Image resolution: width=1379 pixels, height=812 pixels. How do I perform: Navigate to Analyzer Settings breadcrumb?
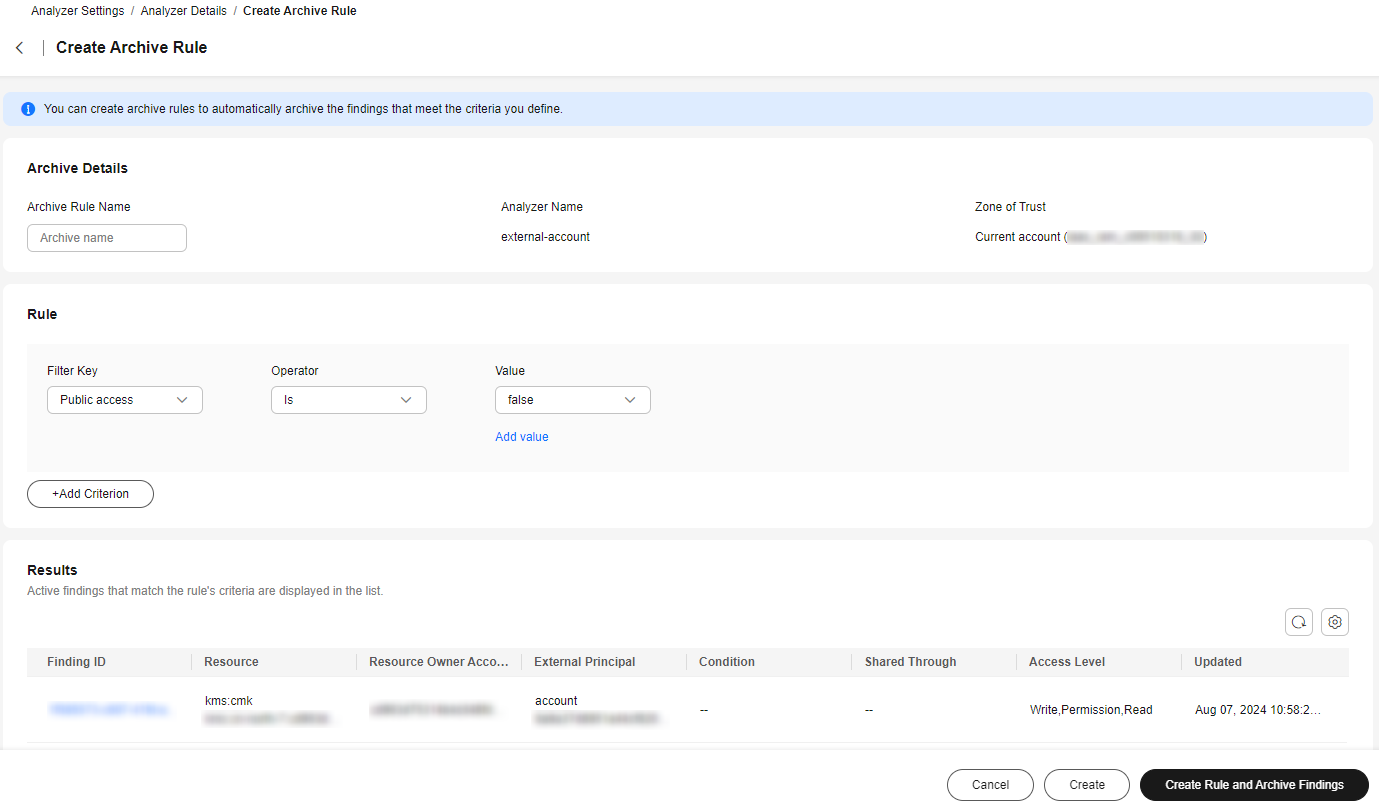(x=78, y=11)
